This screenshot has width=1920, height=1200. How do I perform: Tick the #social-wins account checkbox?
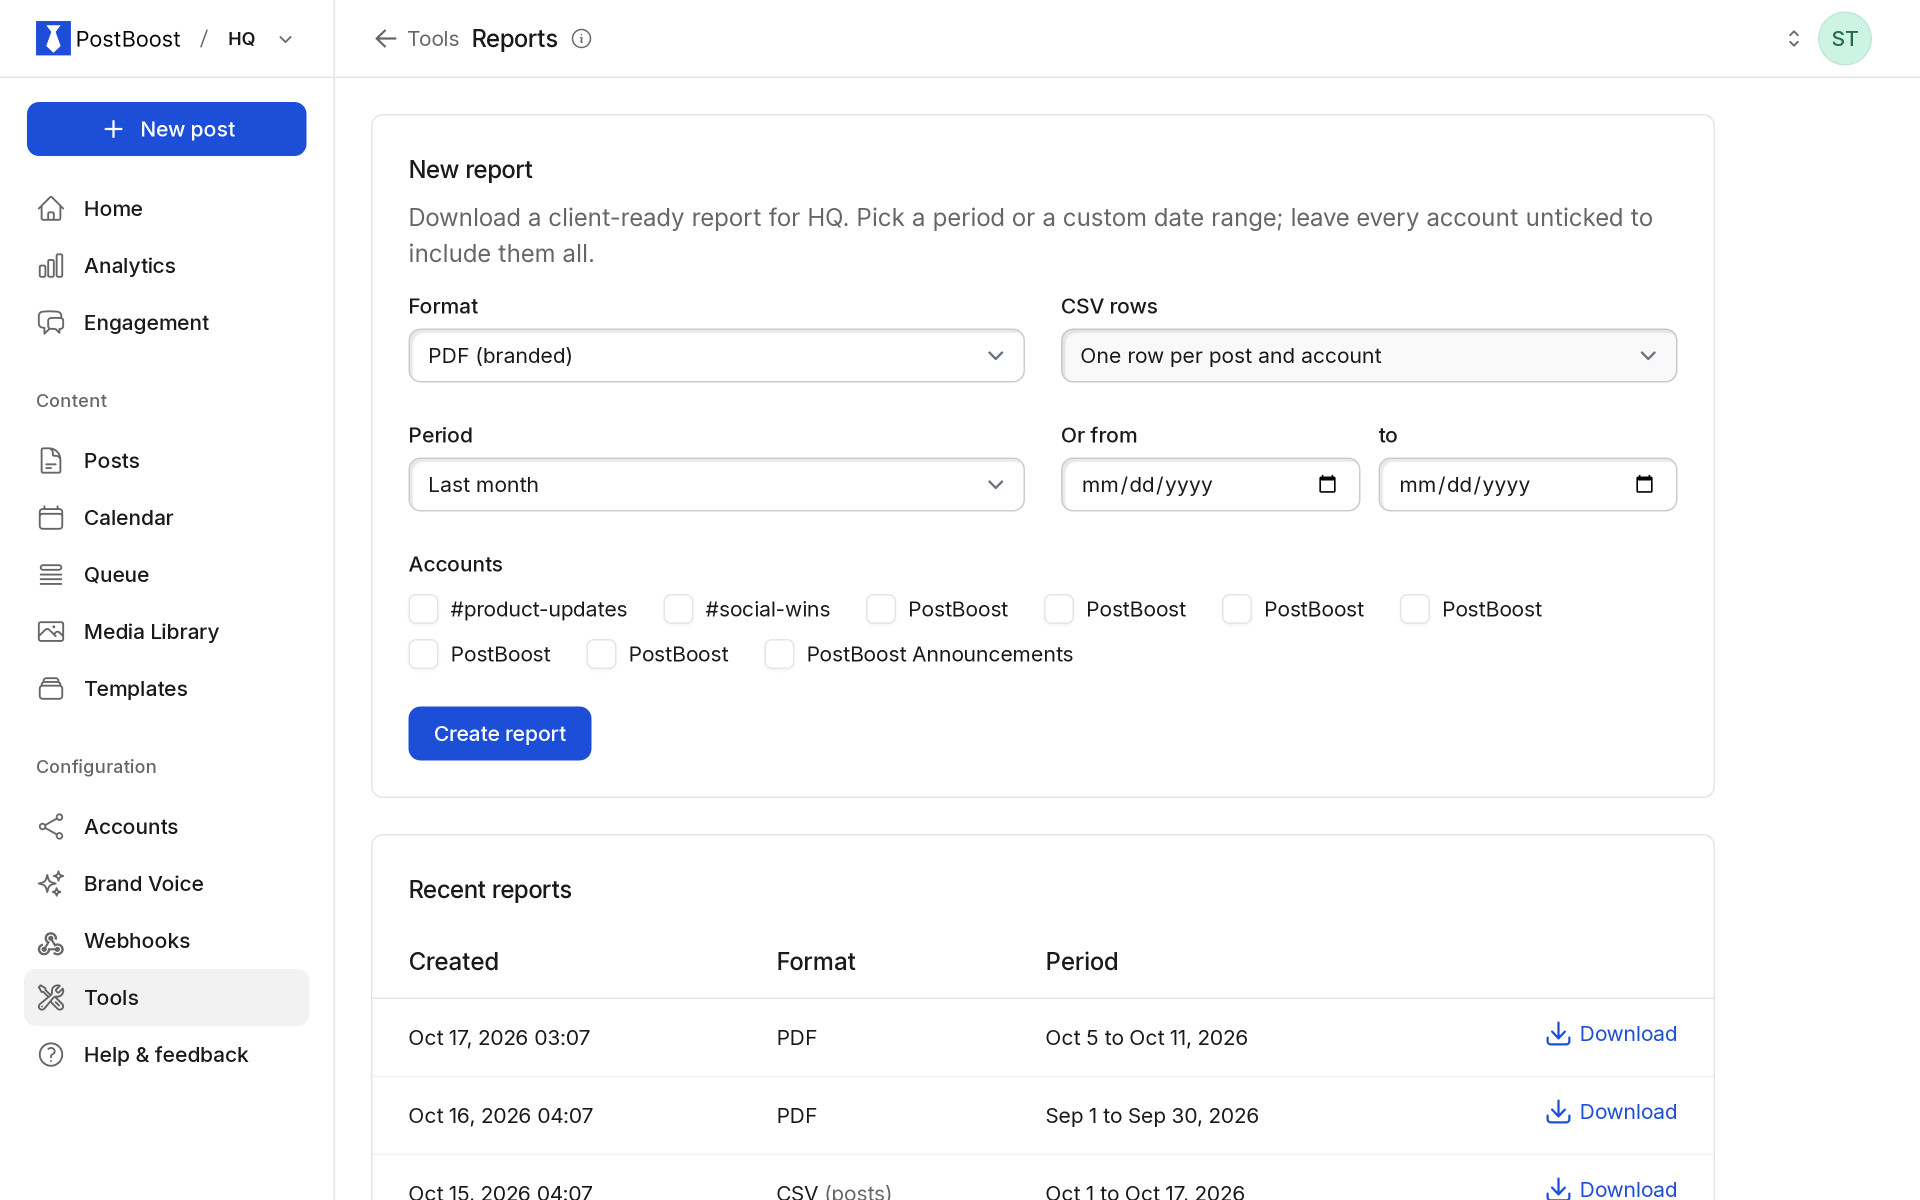[x=678, y=609]
